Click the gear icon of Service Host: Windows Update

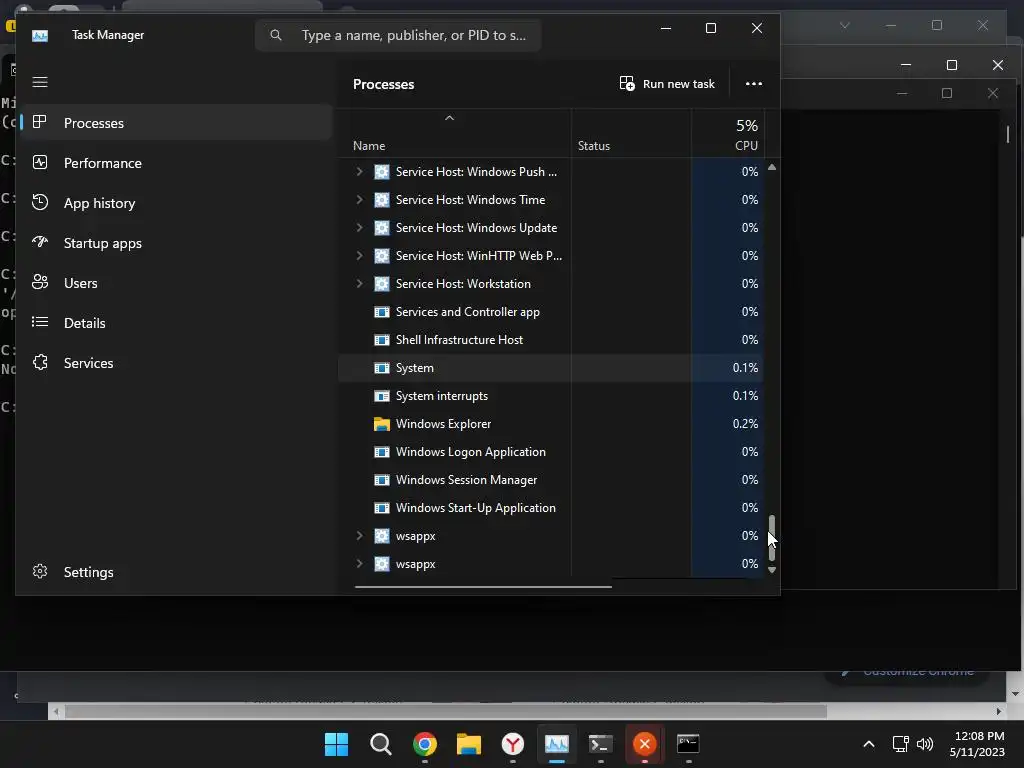coord(381,227)
